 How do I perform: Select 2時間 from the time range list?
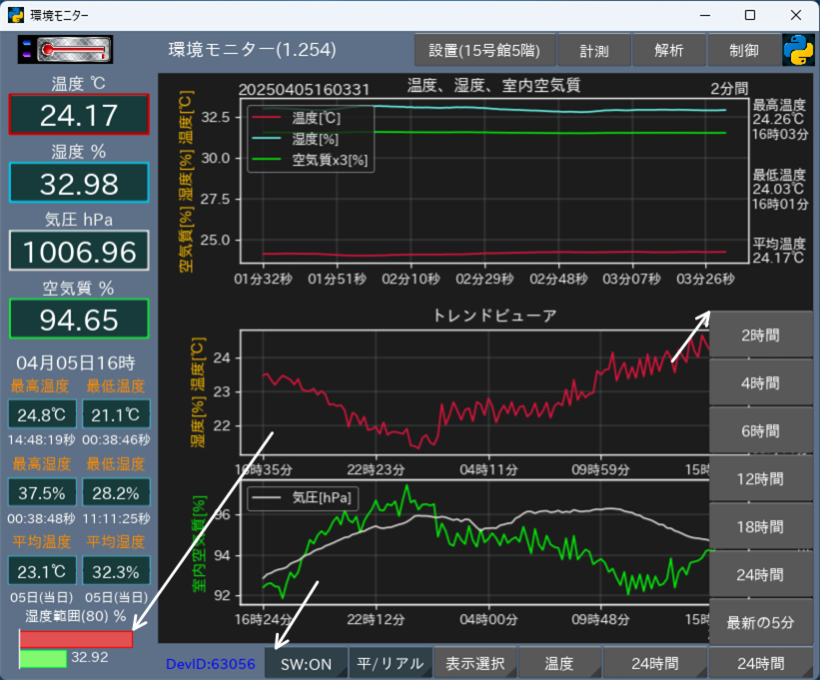pyautogui.click(x=760, y=335)
